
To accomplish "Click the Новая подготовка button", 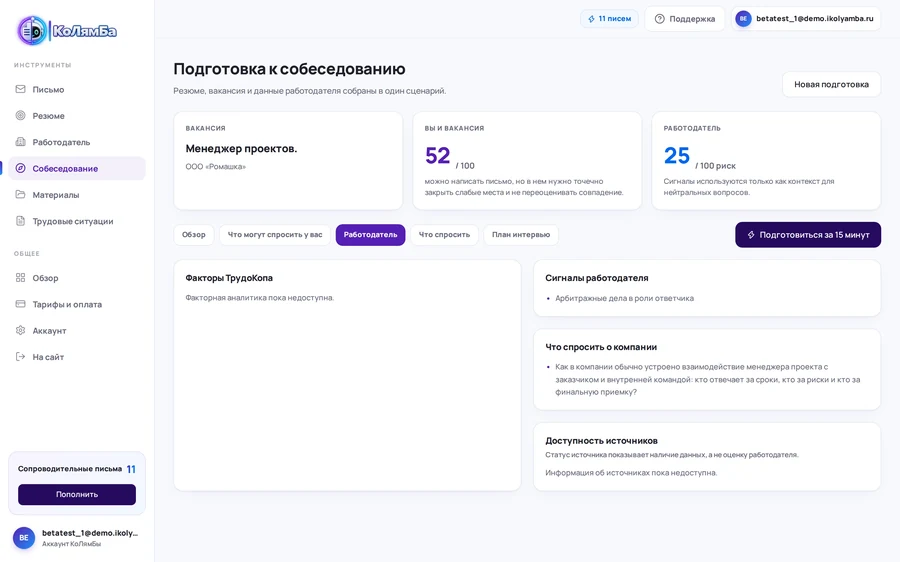I will coord(831,84).
